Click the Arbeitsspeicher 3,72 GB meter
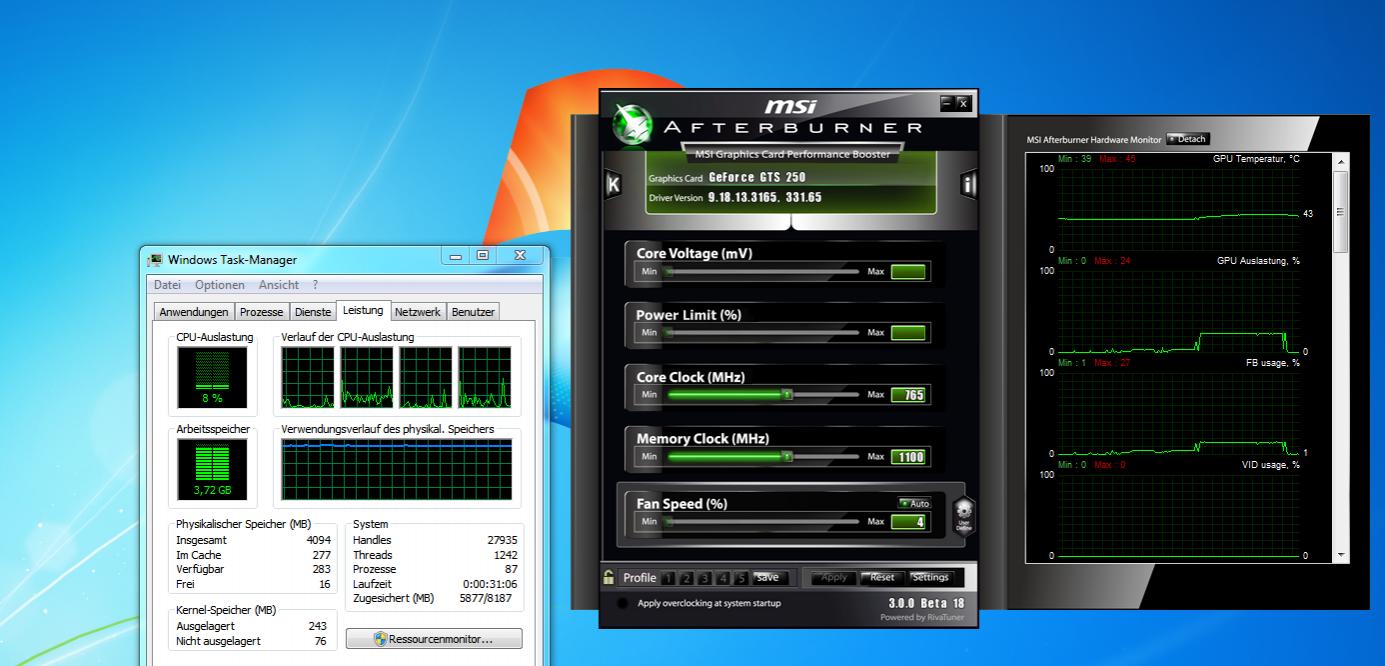 point(212,469)
